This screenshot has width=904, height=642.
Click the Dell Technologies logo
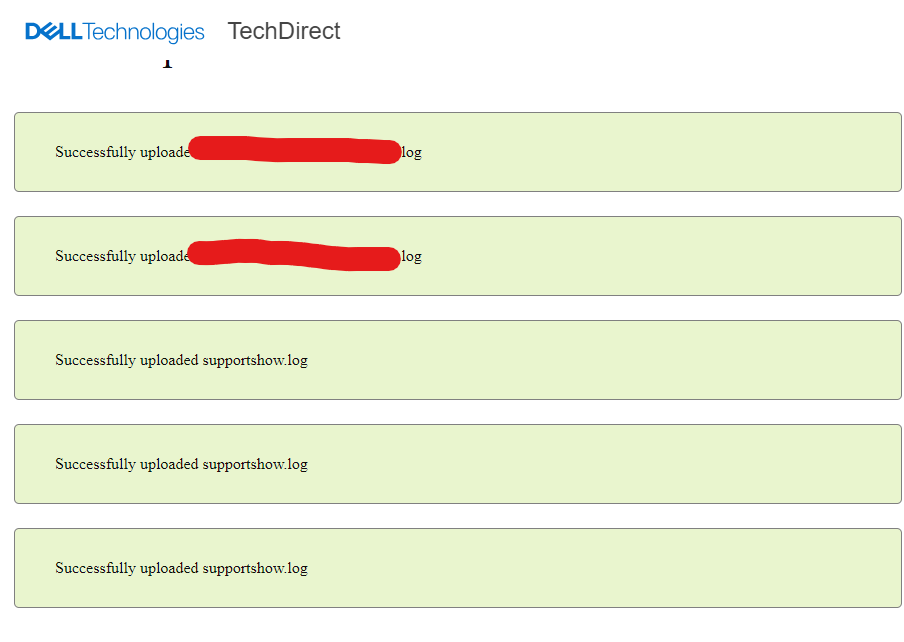pos(115,32)
